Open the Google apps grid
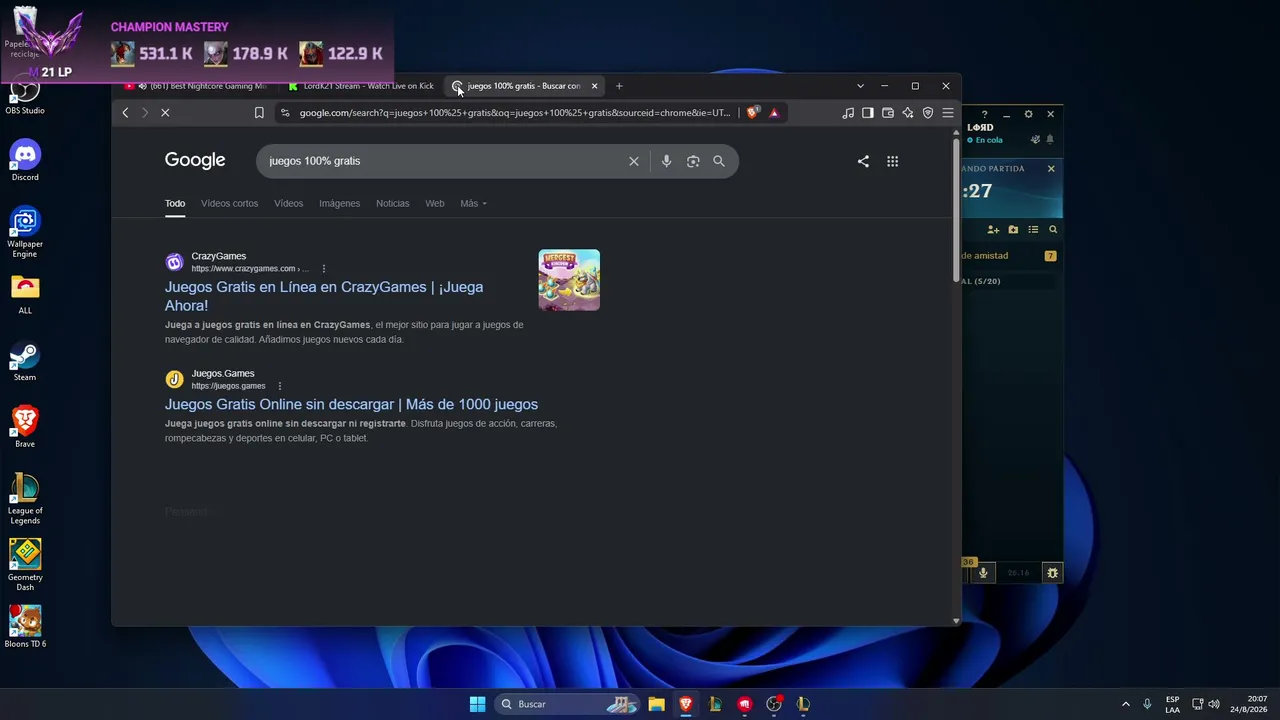The image size is (1280, 720). tap(892, 161)
